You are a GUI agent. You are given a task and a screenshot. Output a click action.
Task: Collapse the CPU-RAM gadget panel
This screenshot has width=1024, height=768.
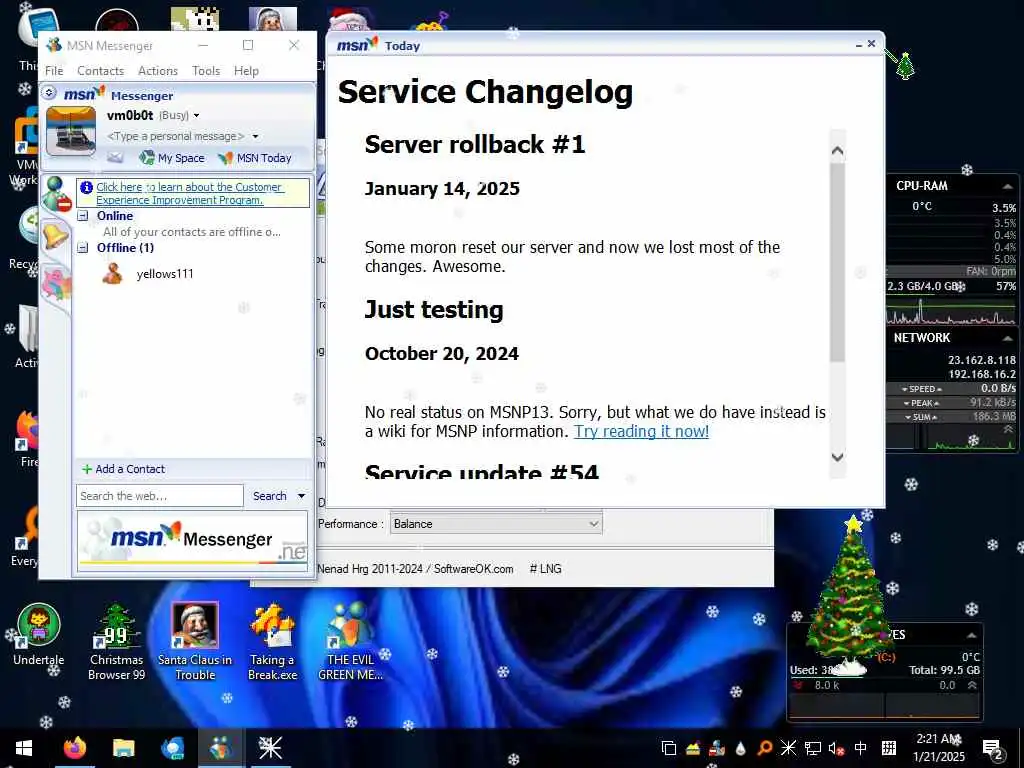click(1008, 186)
